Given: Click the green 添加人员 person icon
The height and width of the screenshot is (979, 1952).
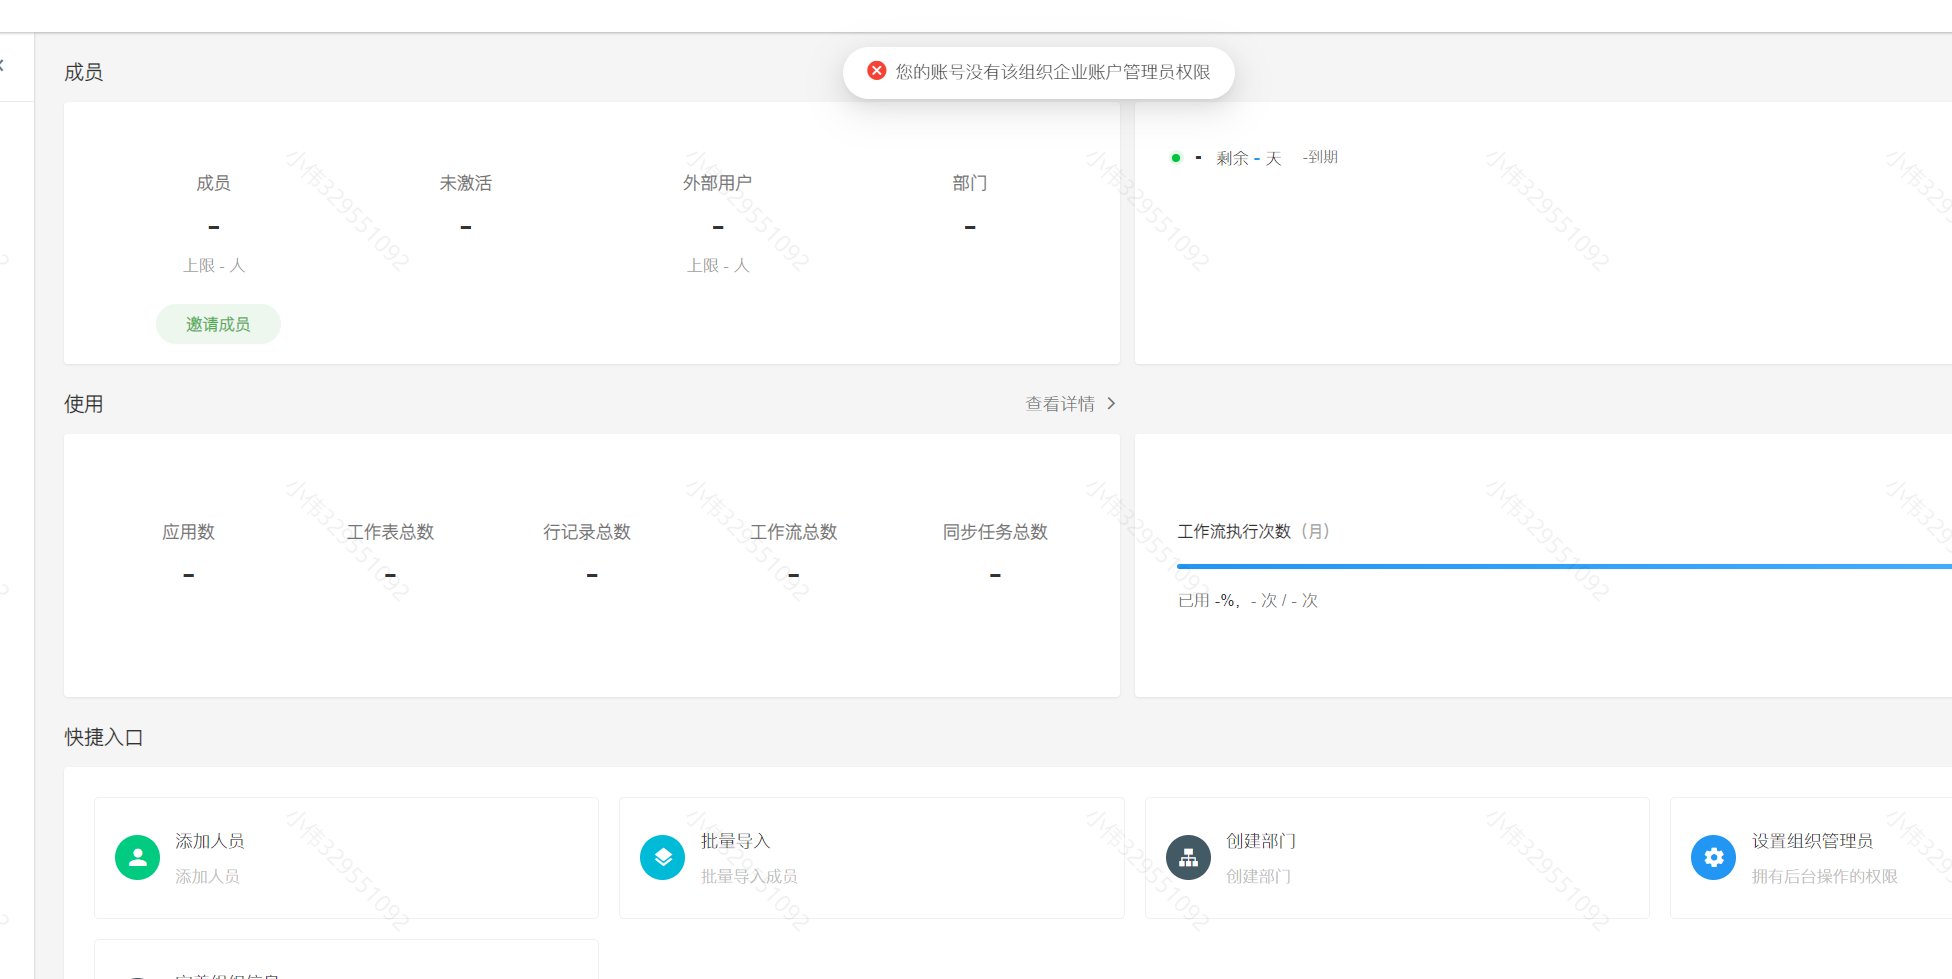Looking at the screenshot, I should click(137, 858).
